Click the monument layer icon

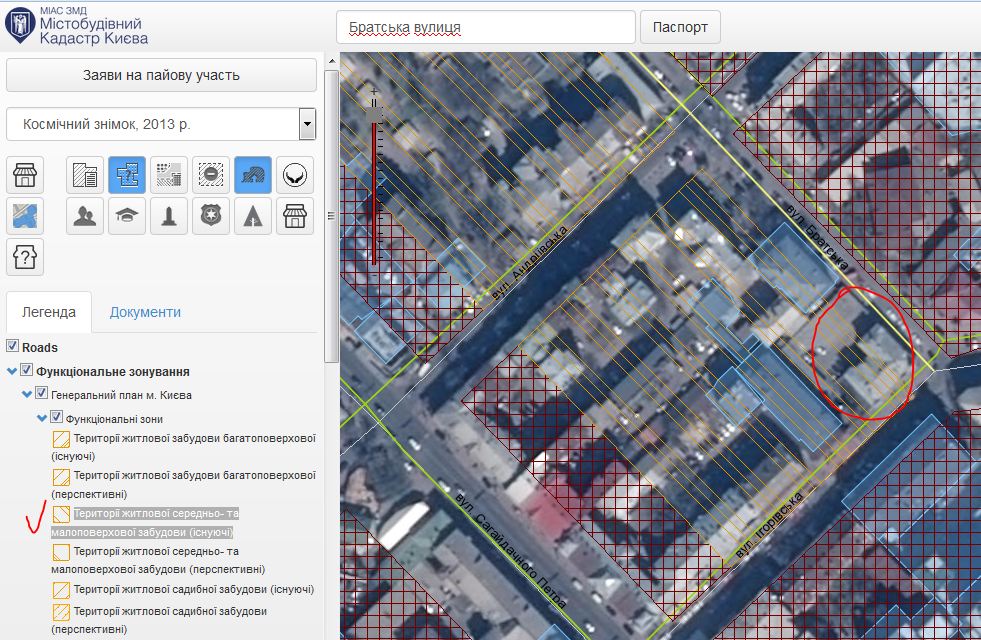coord(169,216)
